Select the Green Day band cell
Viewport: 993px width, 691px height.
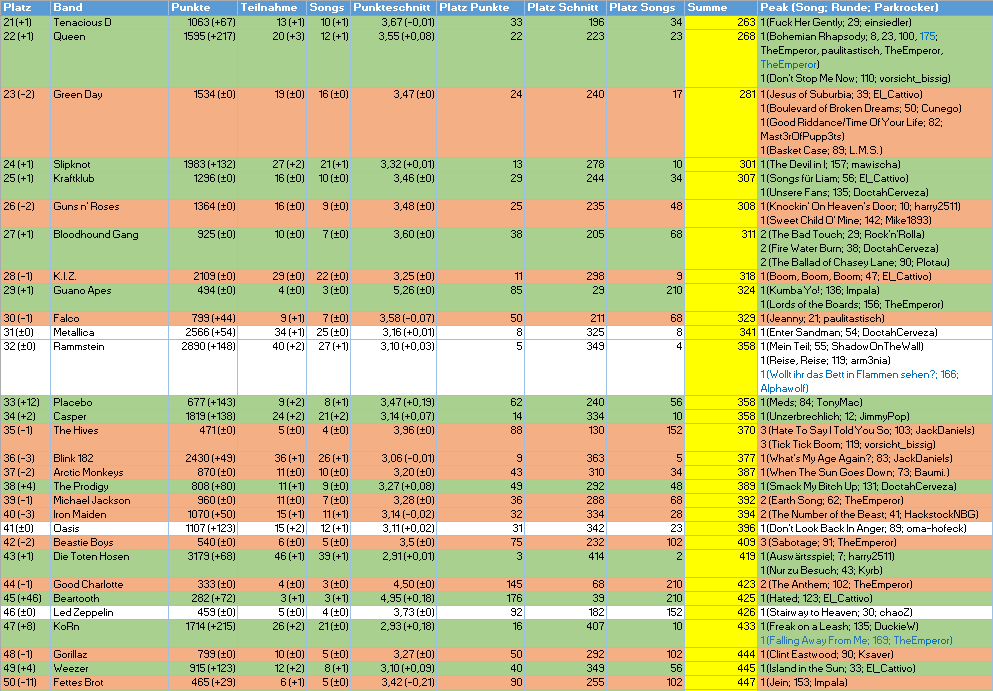click(x=110, y=122)
